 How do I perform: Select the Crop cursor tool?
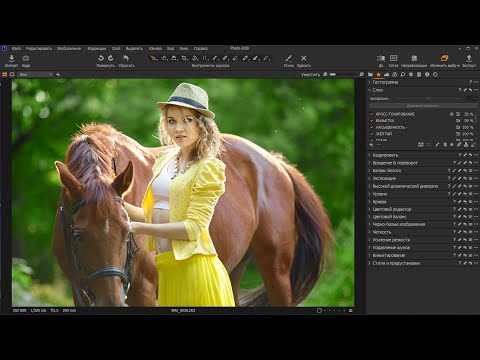184,58
